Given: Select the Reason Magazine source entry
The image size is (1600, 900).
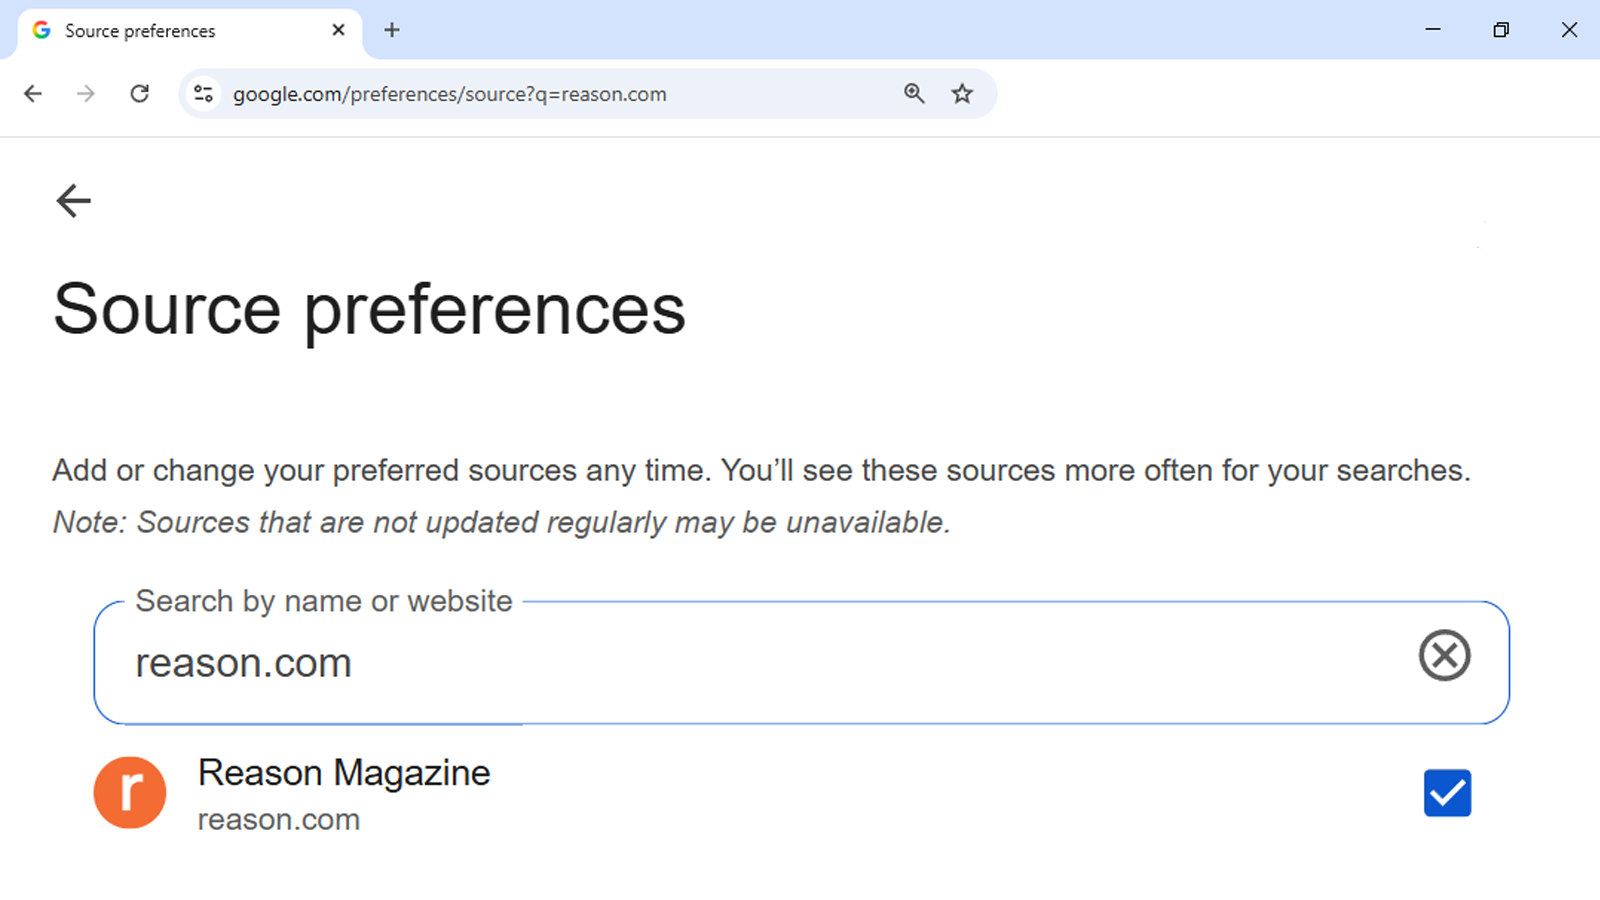Looking at the screenshot, I should [x=344, y=772].
